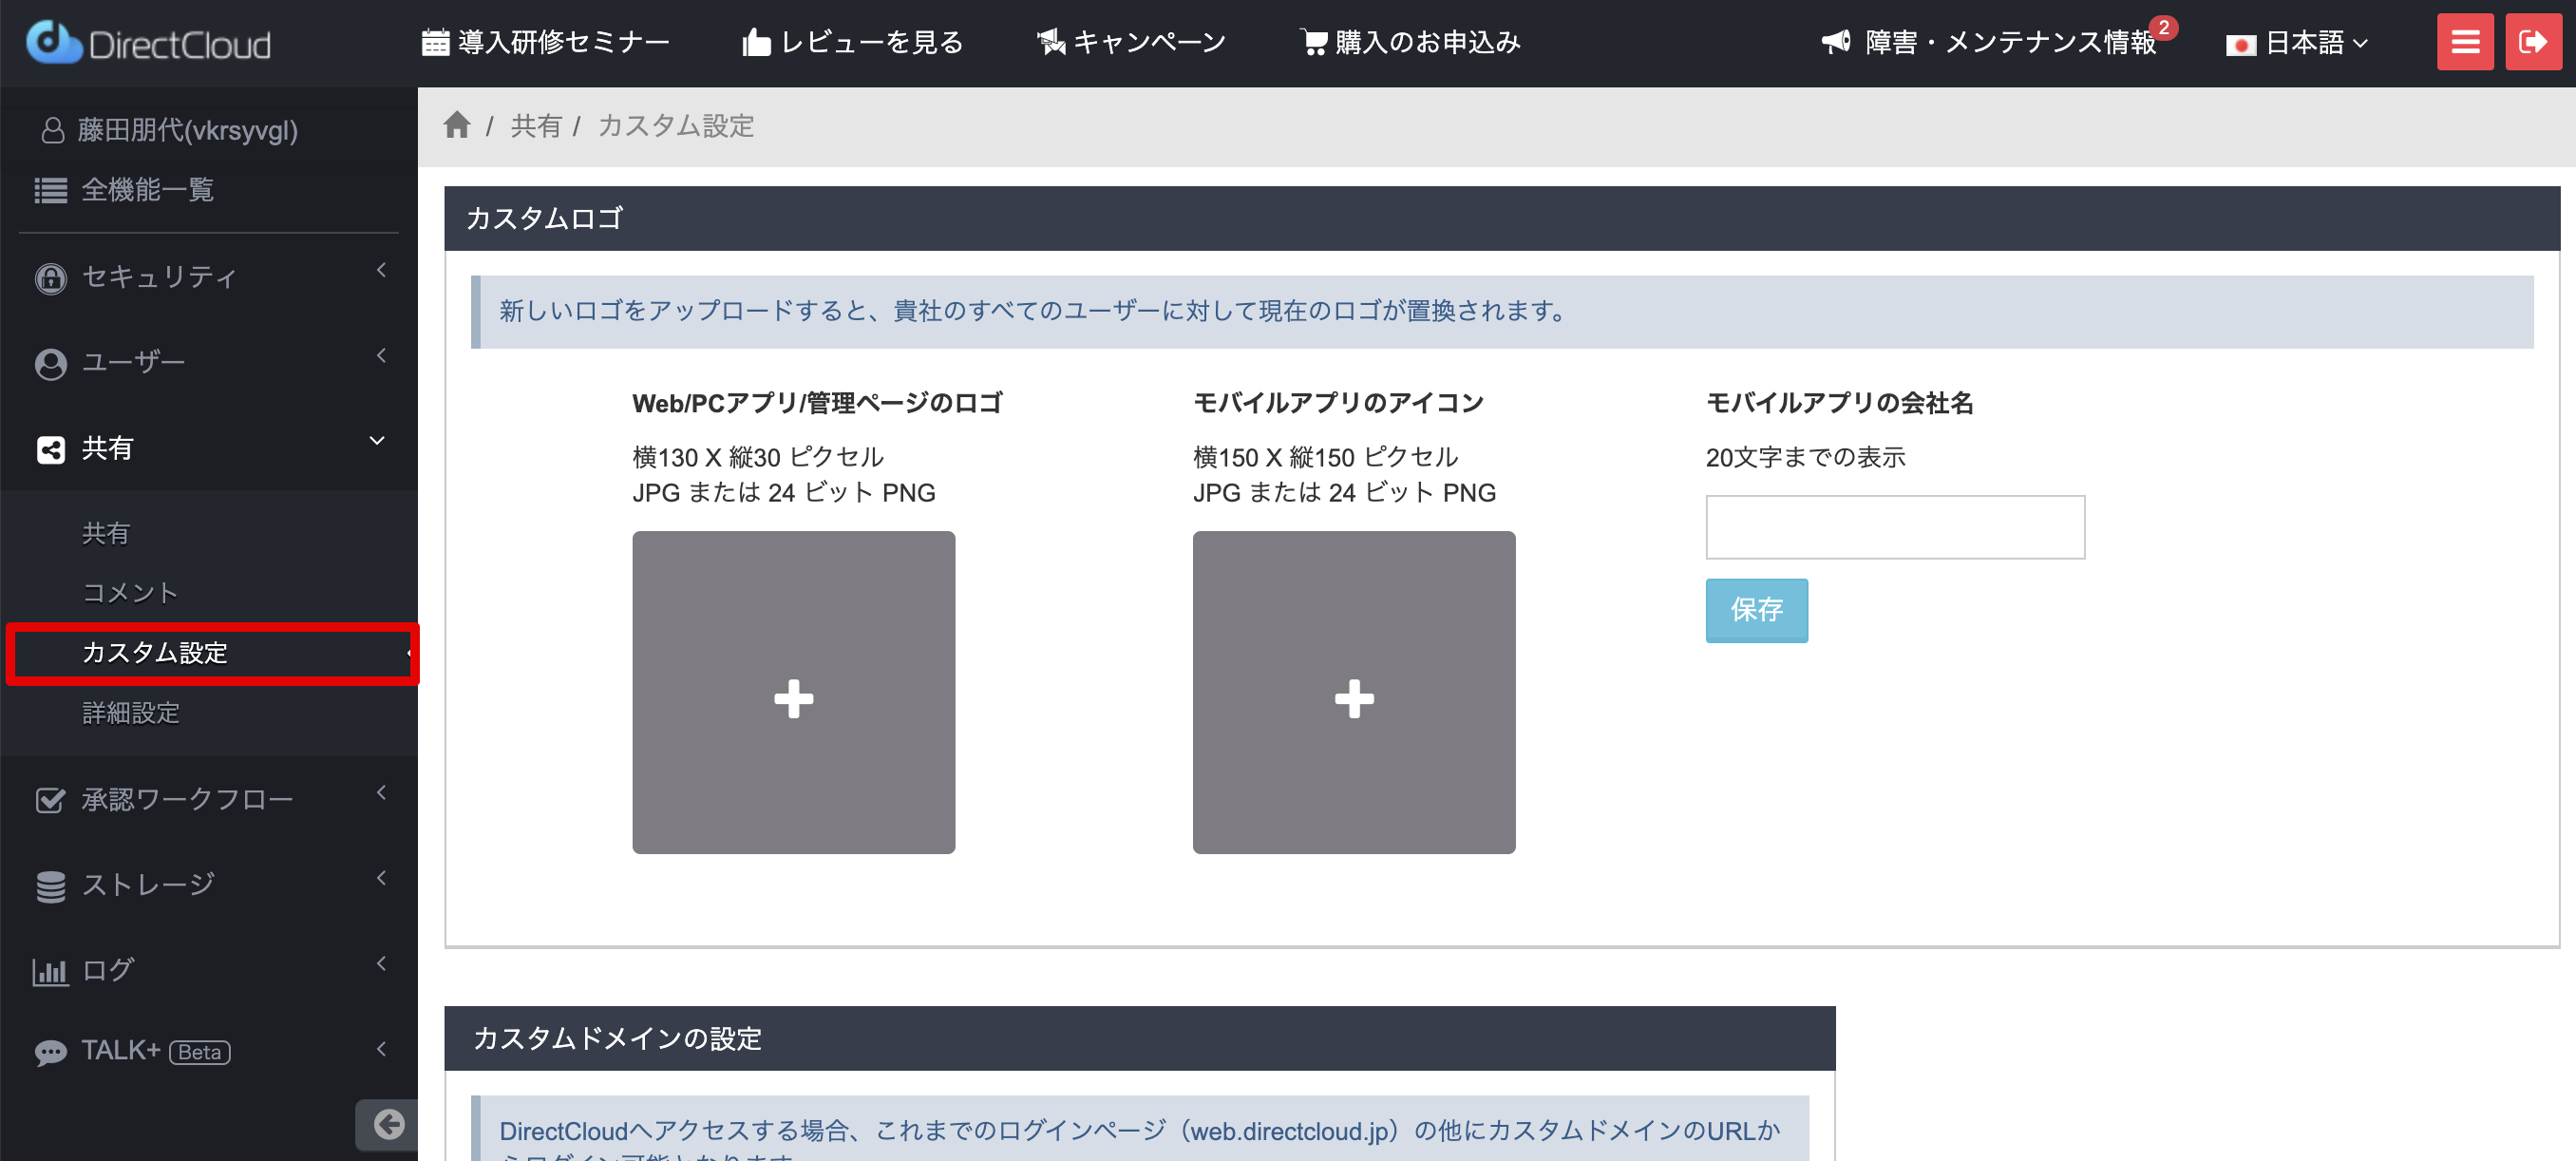Open 購入のお申込み link in header
This screenshot has width=2576, height=1161.
click(1411, 42)
